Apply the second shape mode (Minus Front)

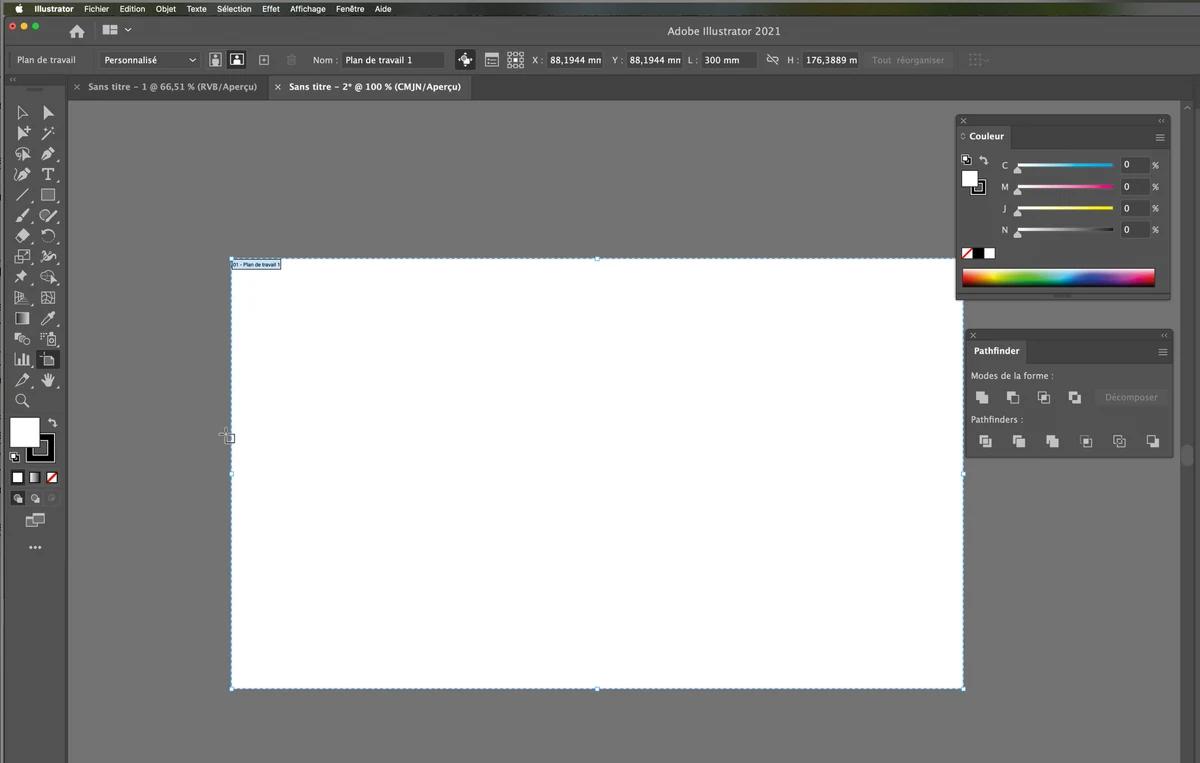click(x=1013, y=397)
